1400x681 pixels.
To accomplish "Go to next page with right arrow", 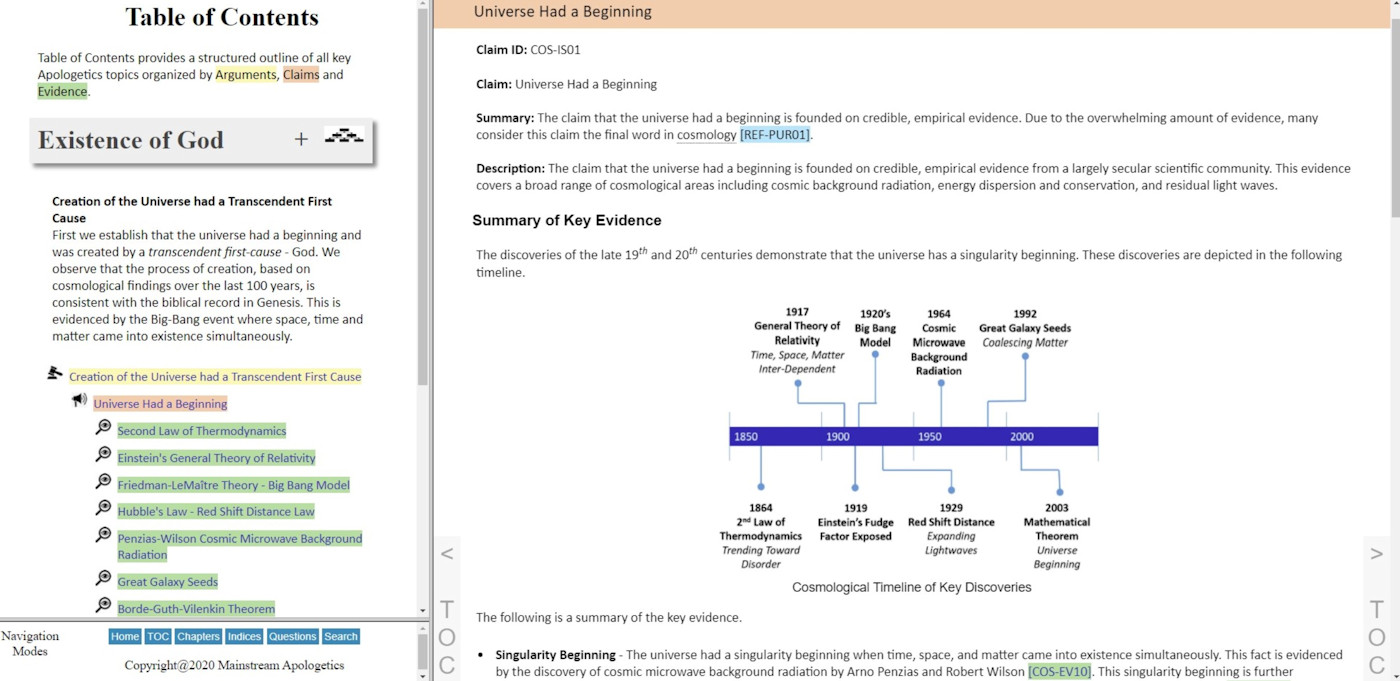I will pyautogui.click(x=1376, y=553).
